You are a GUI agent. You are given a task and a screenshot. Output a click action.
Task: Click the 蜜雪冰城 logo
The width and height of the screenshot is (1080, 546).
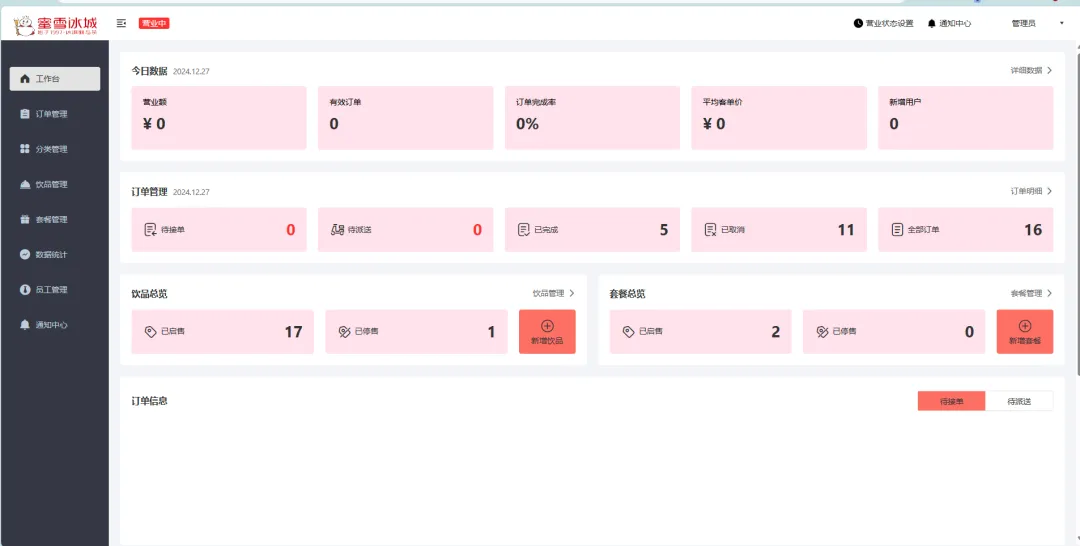point(55,25)
